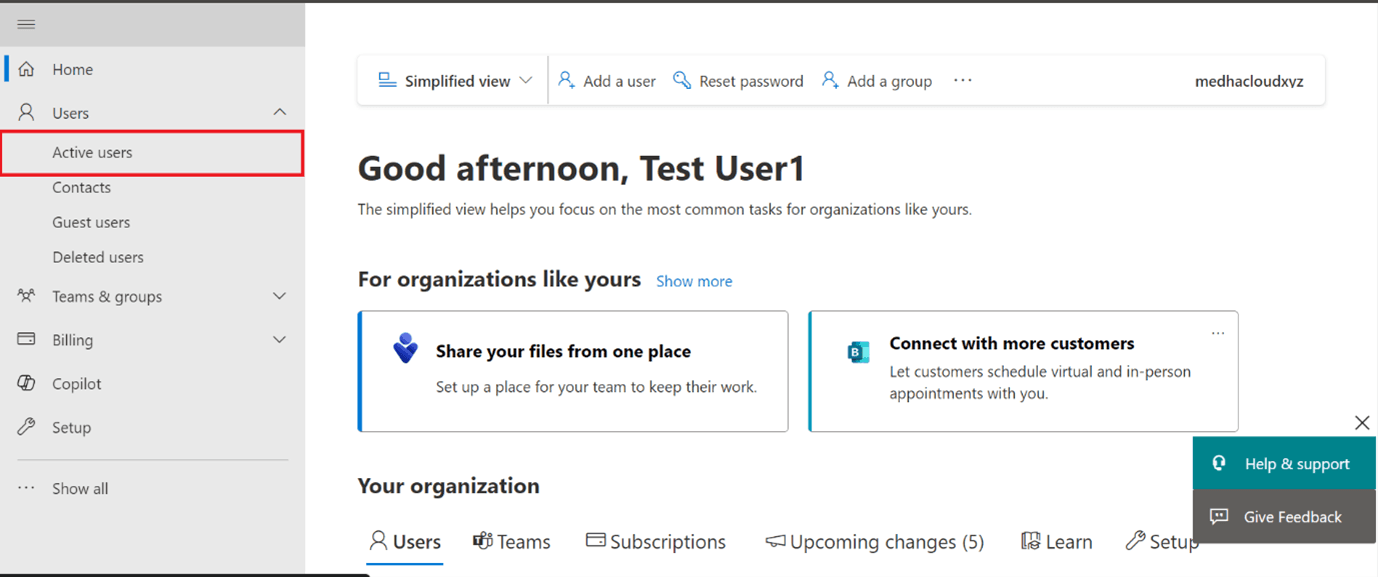Switch to the Teams tab
This screenshot has width=1378, height=577.
512,541
